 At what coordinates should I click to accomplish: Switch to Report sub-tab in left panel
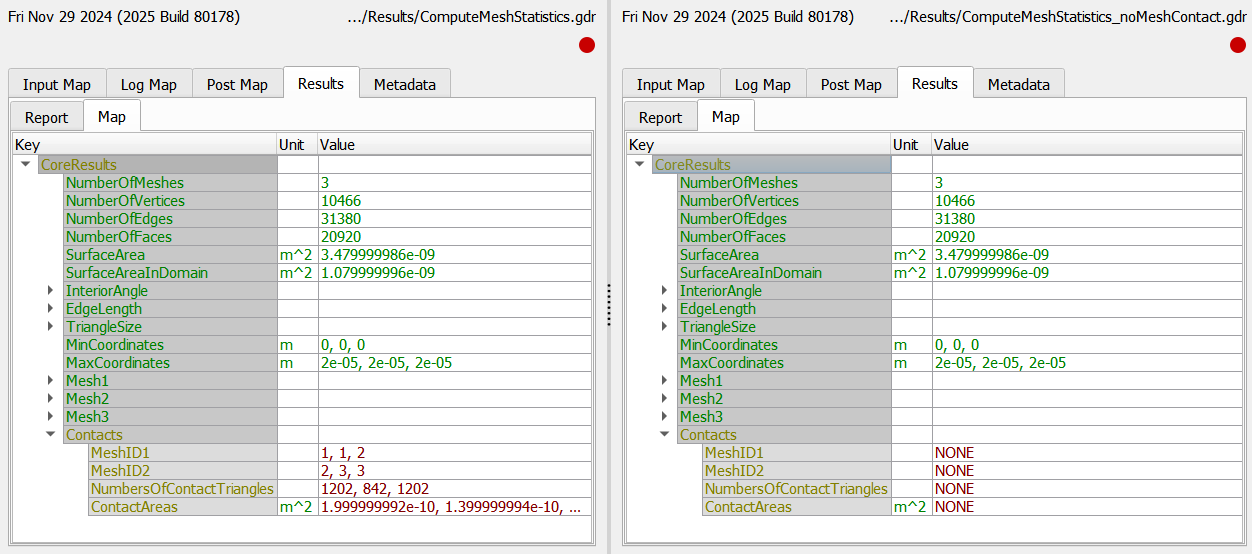(46, 117)
